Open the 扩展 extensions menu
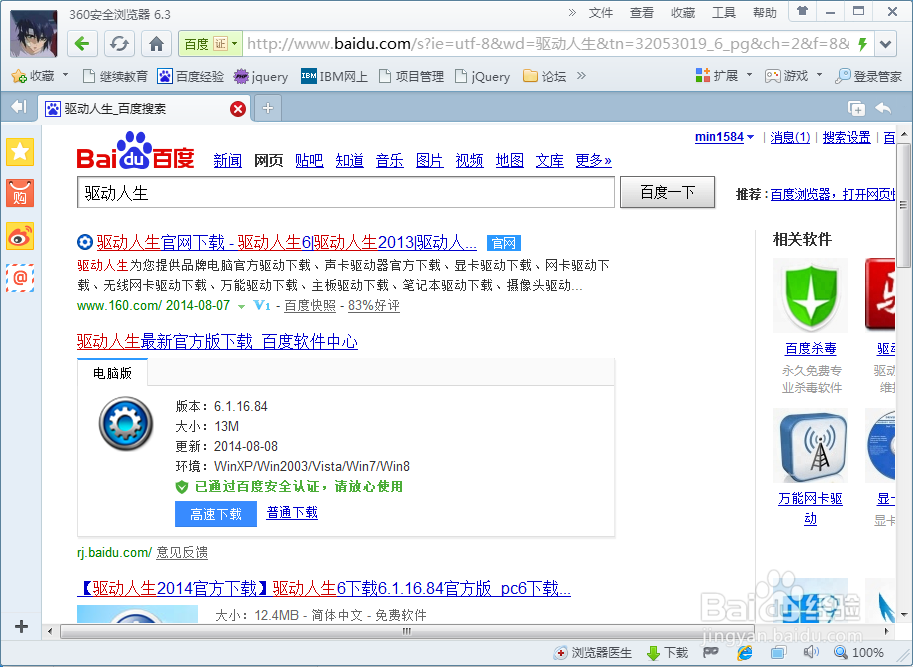 [x=717, y=75]
